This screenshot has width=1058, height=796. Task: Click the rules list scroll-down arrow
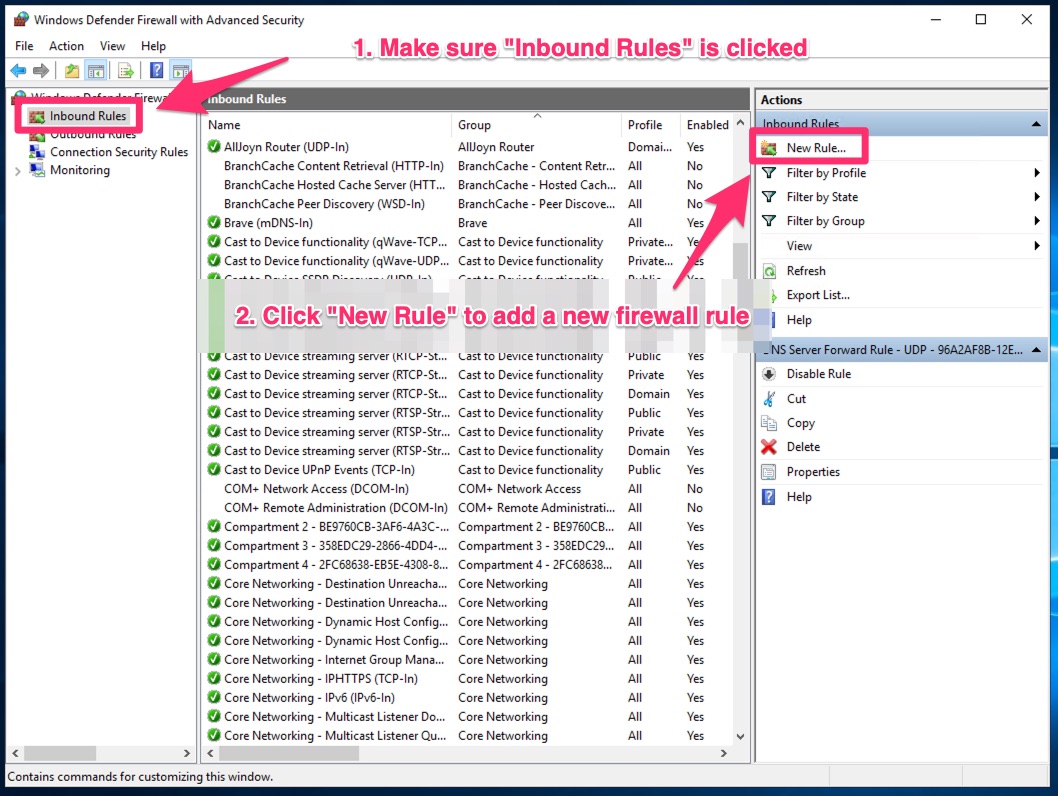pyautogui.click(x=740, y=735)
